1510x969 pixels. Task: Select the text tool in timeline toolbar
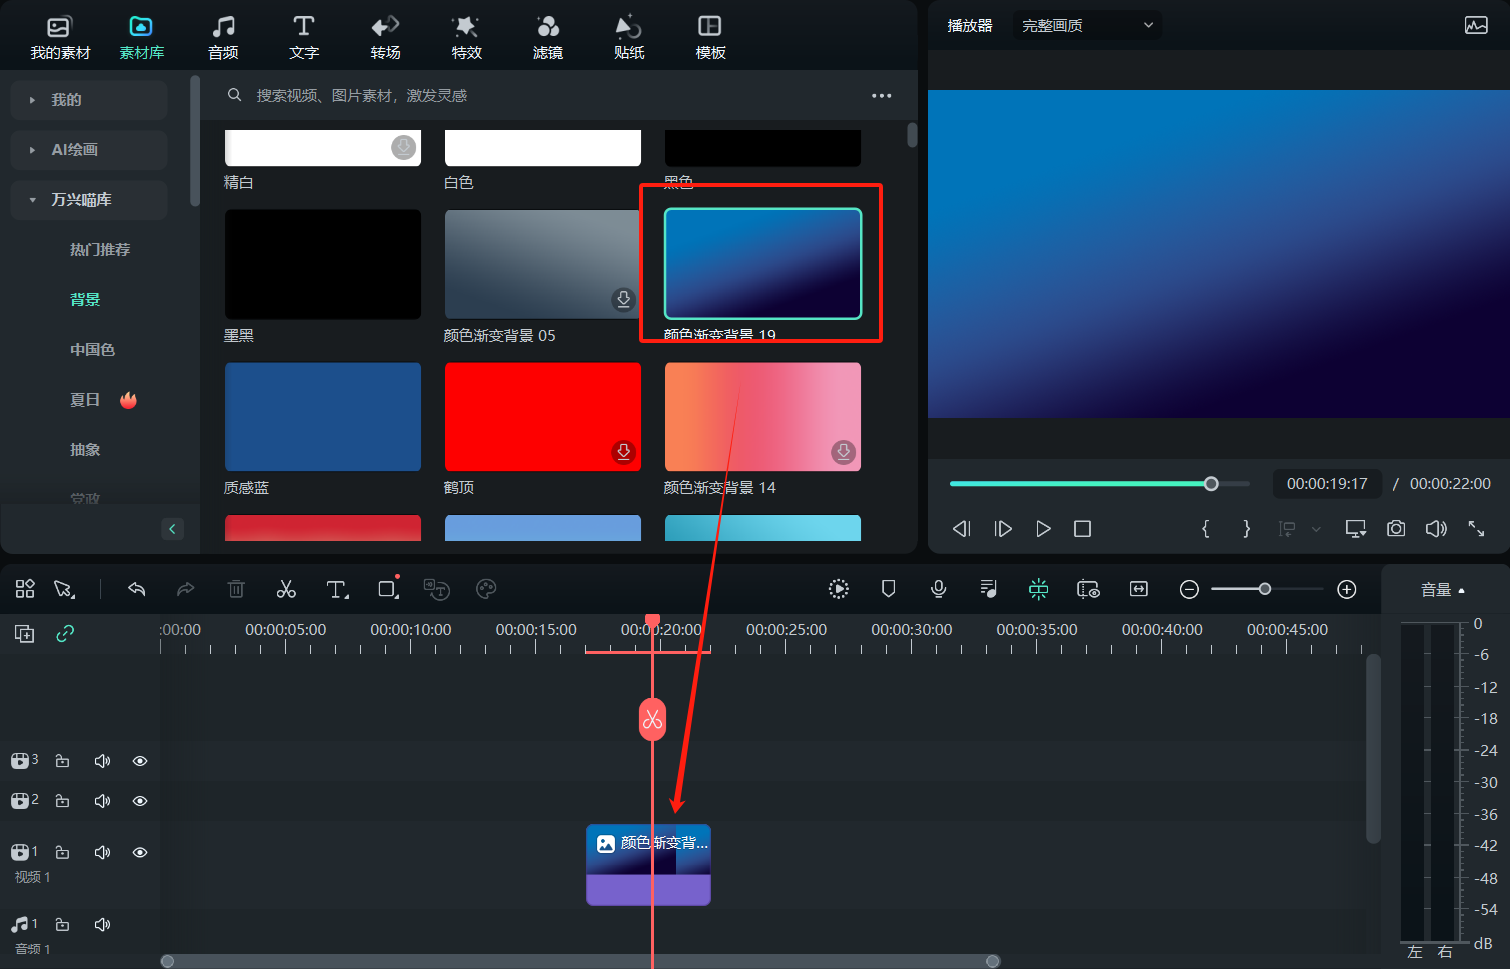[337, 589]
